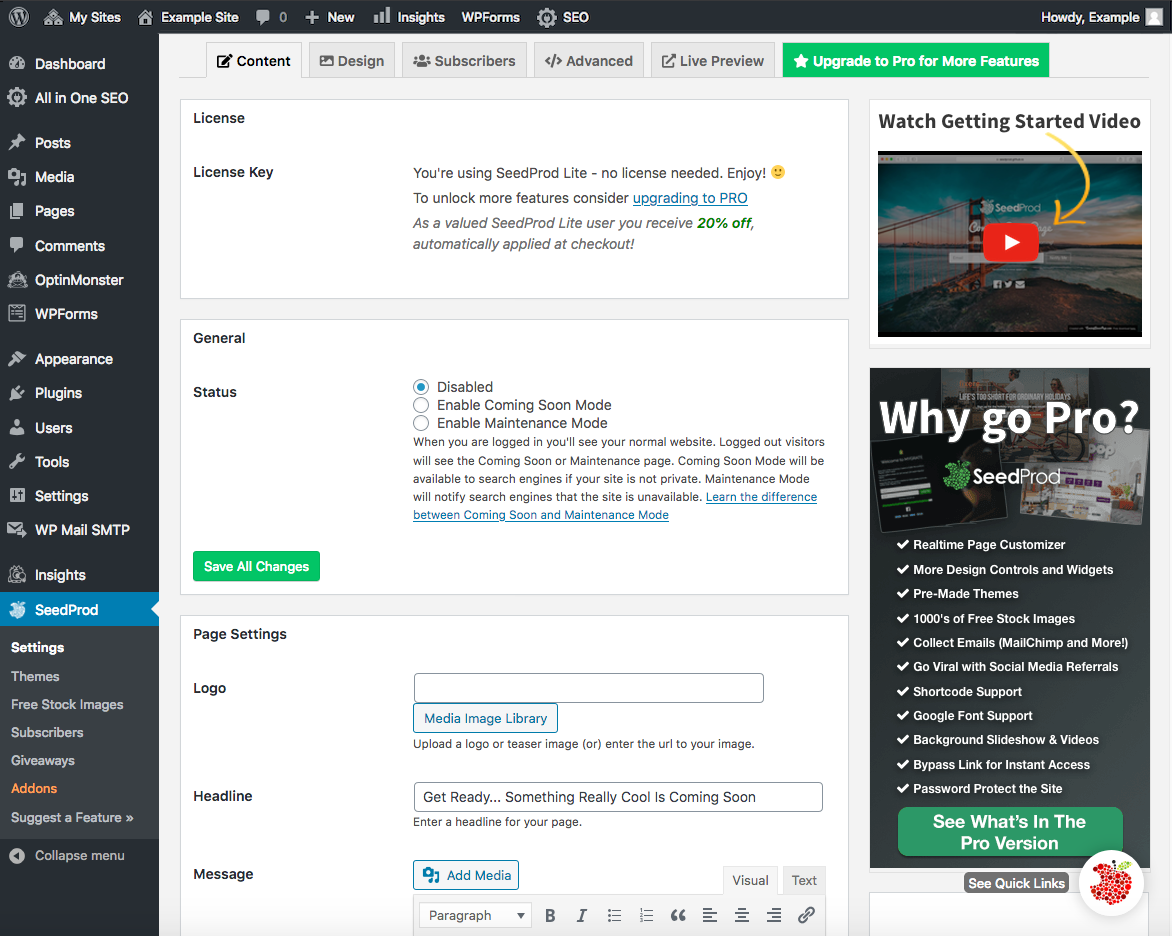Screen dimensions: 1172x936
Task: Follow the upgrading to PRO link
Action: pyautogui.click(x=690, y=198)
